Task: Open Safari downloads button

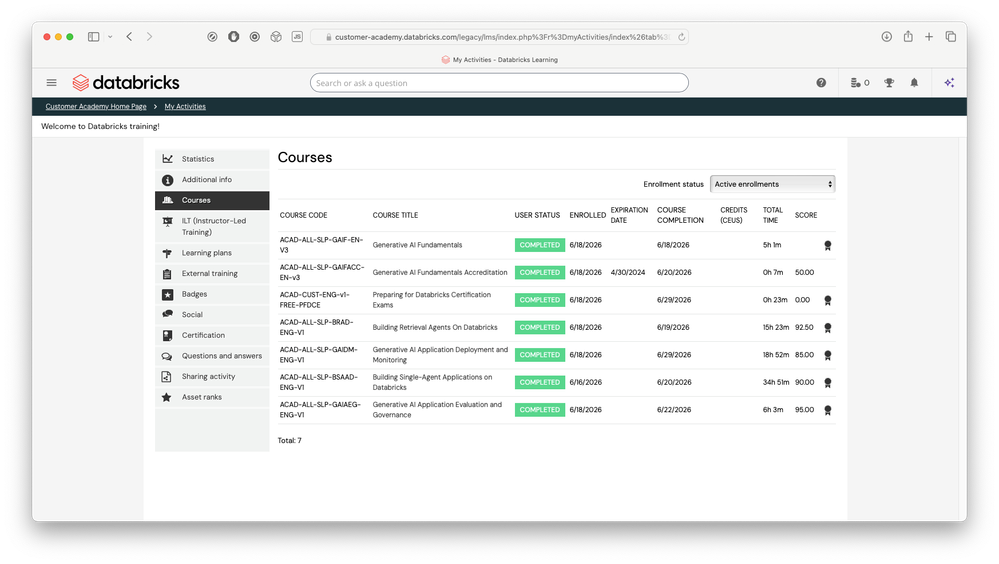Action: coord(886,37)
